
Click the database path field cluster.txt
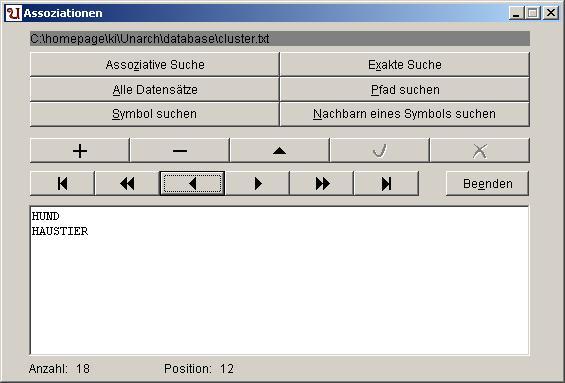pyautogui.click(x=280, y=39)
